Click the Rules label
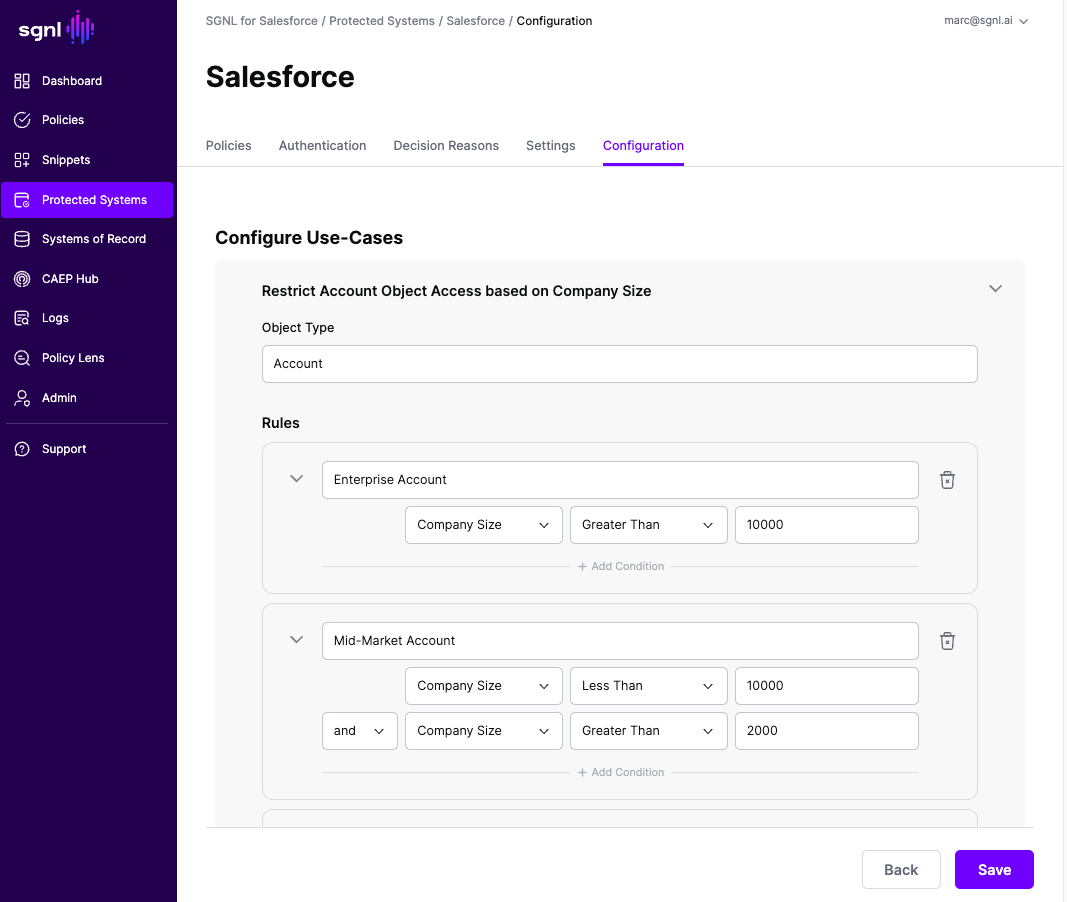This screenshot has width=1067, height=902. 280,423
